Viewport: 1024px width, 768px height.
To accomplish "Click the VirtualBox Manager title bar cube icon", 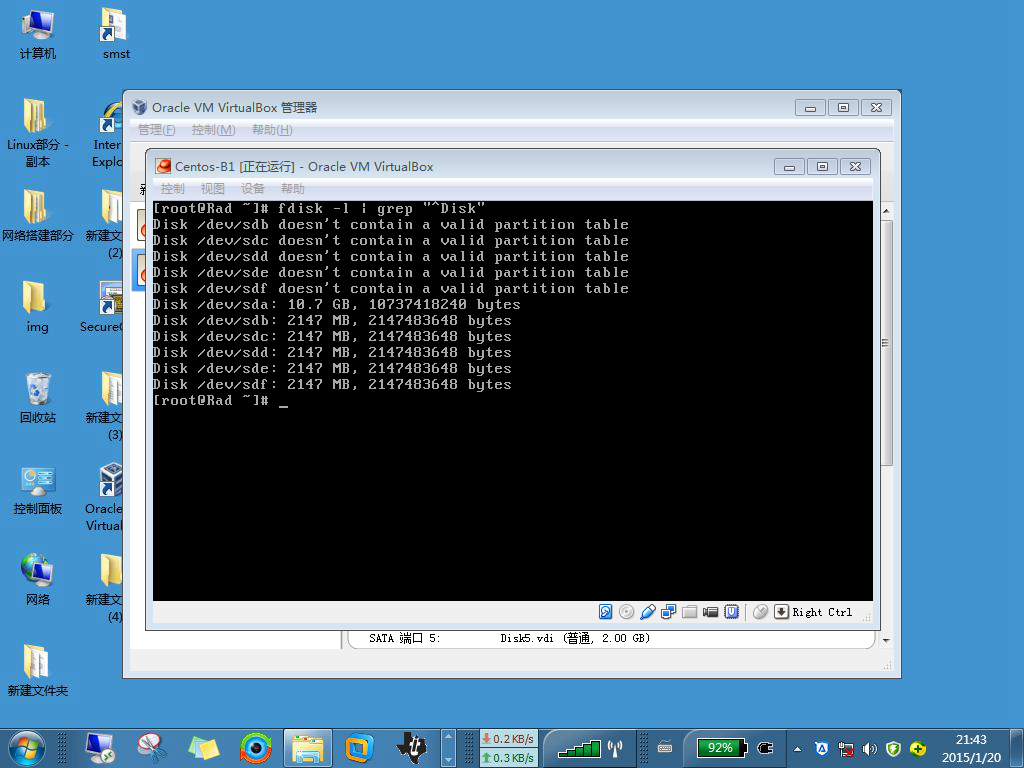I will (139, 107).
